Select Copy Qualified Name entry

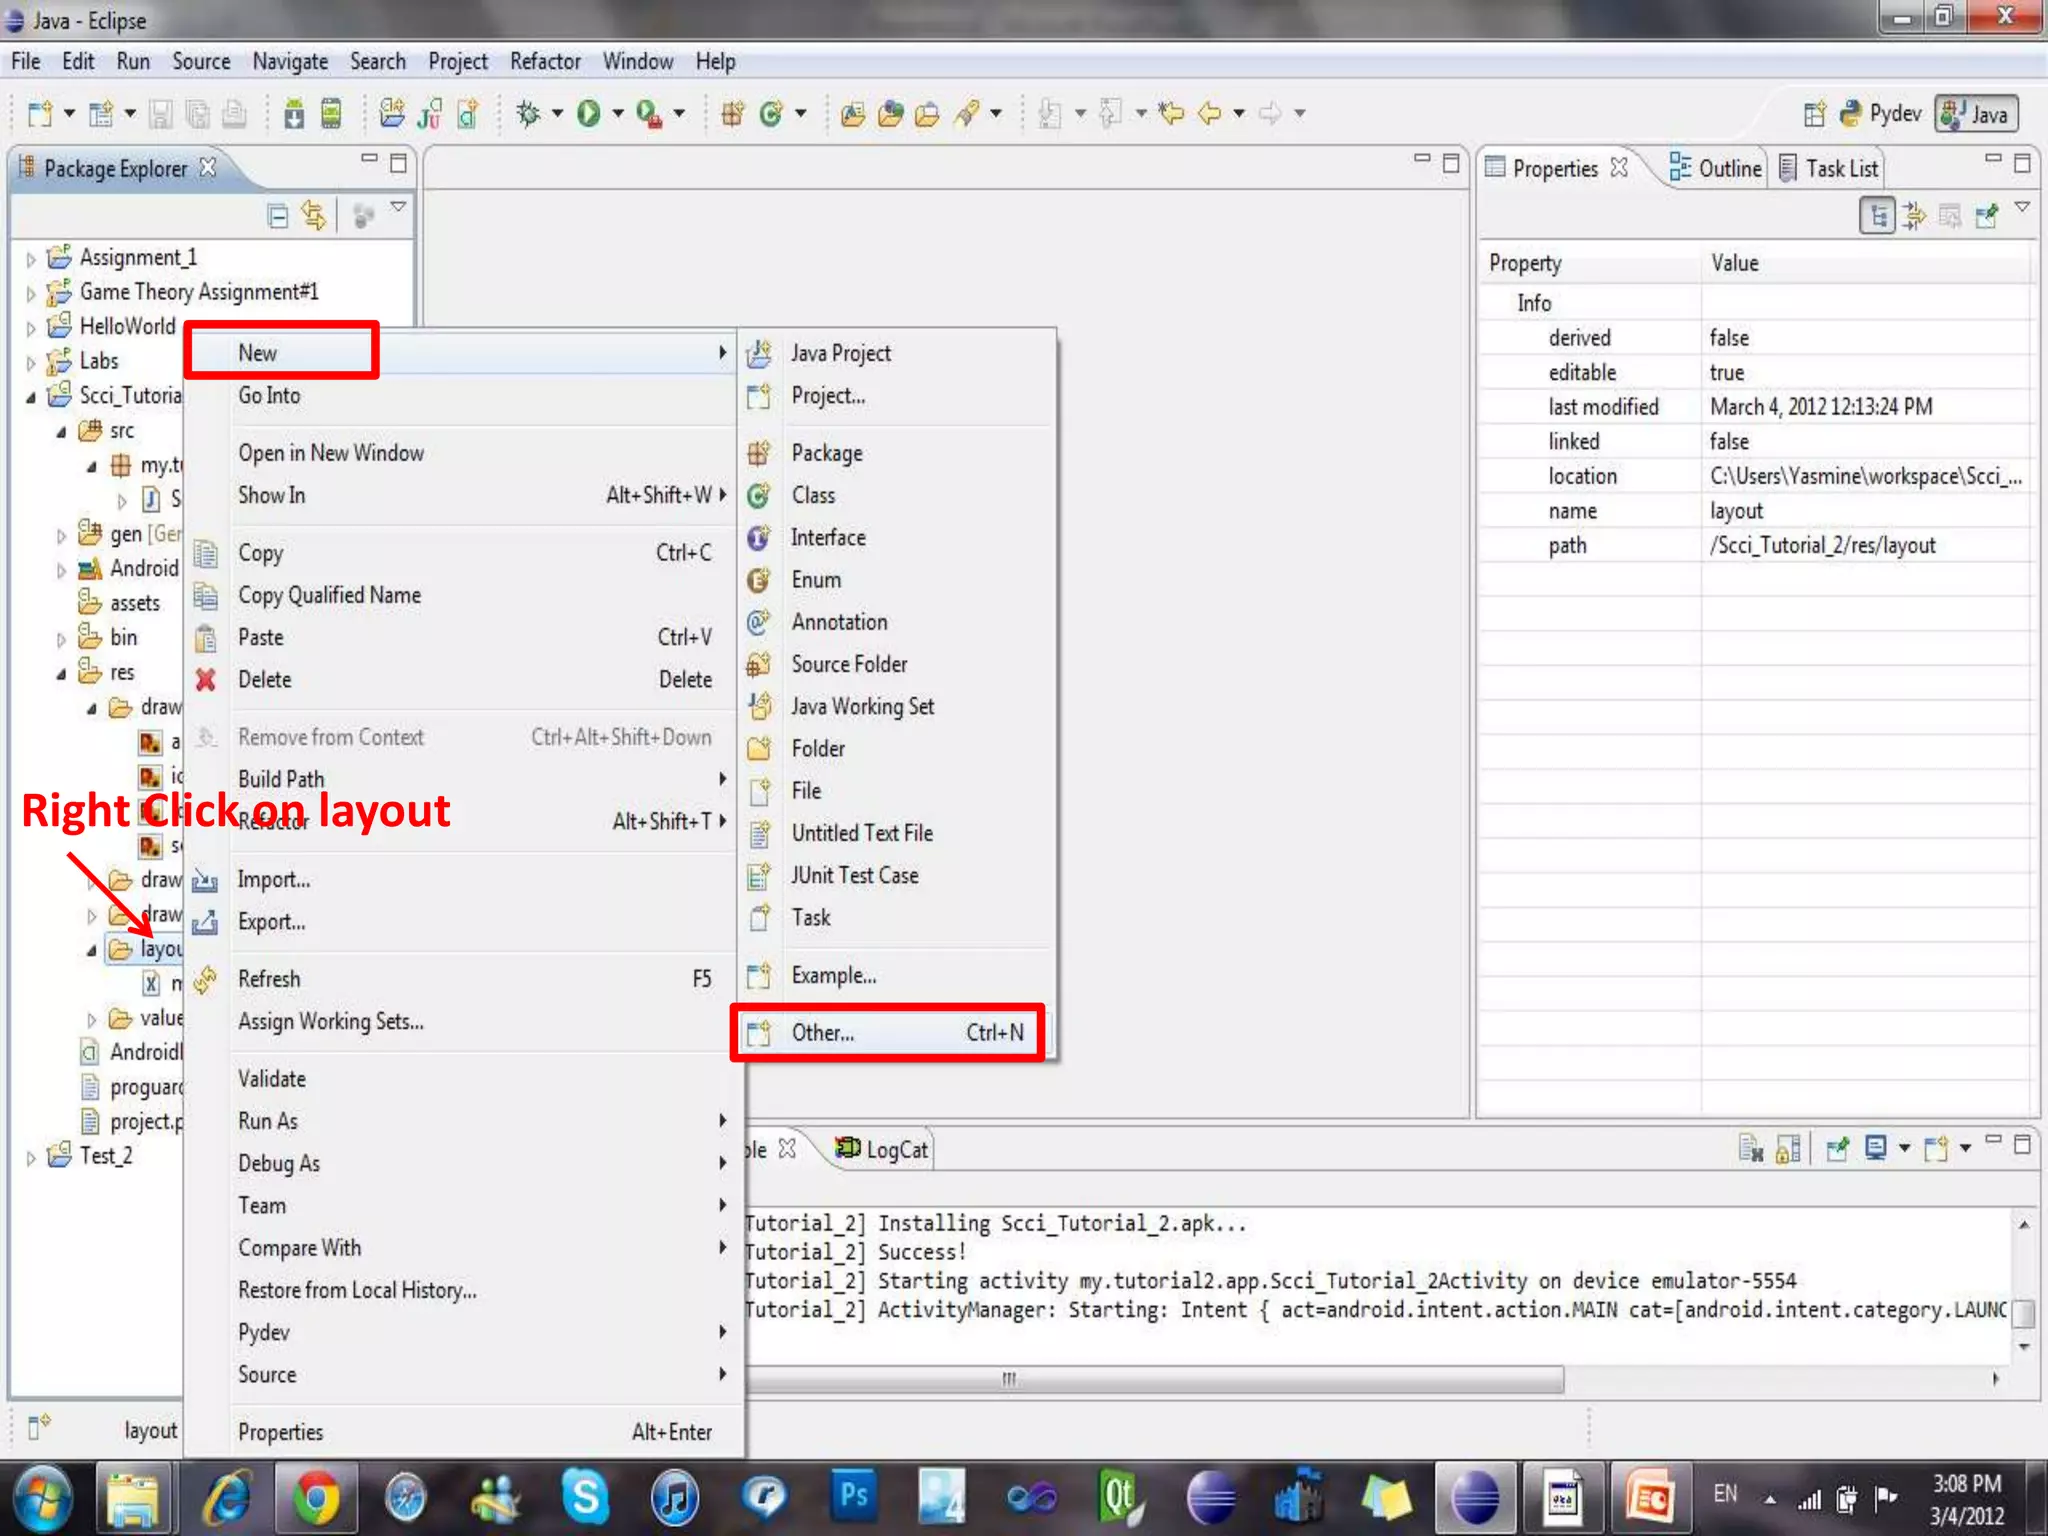[x=461, y=595]
